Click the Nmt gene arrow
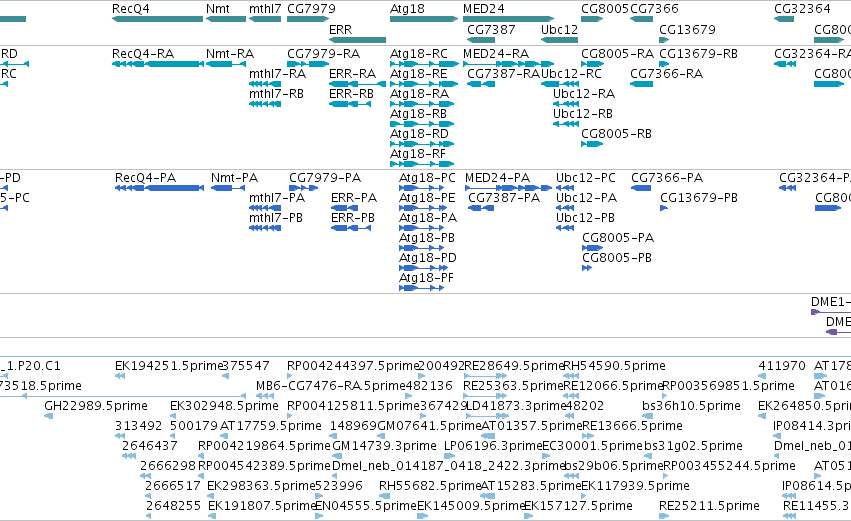The image size is (851, 521). [226, 19]
